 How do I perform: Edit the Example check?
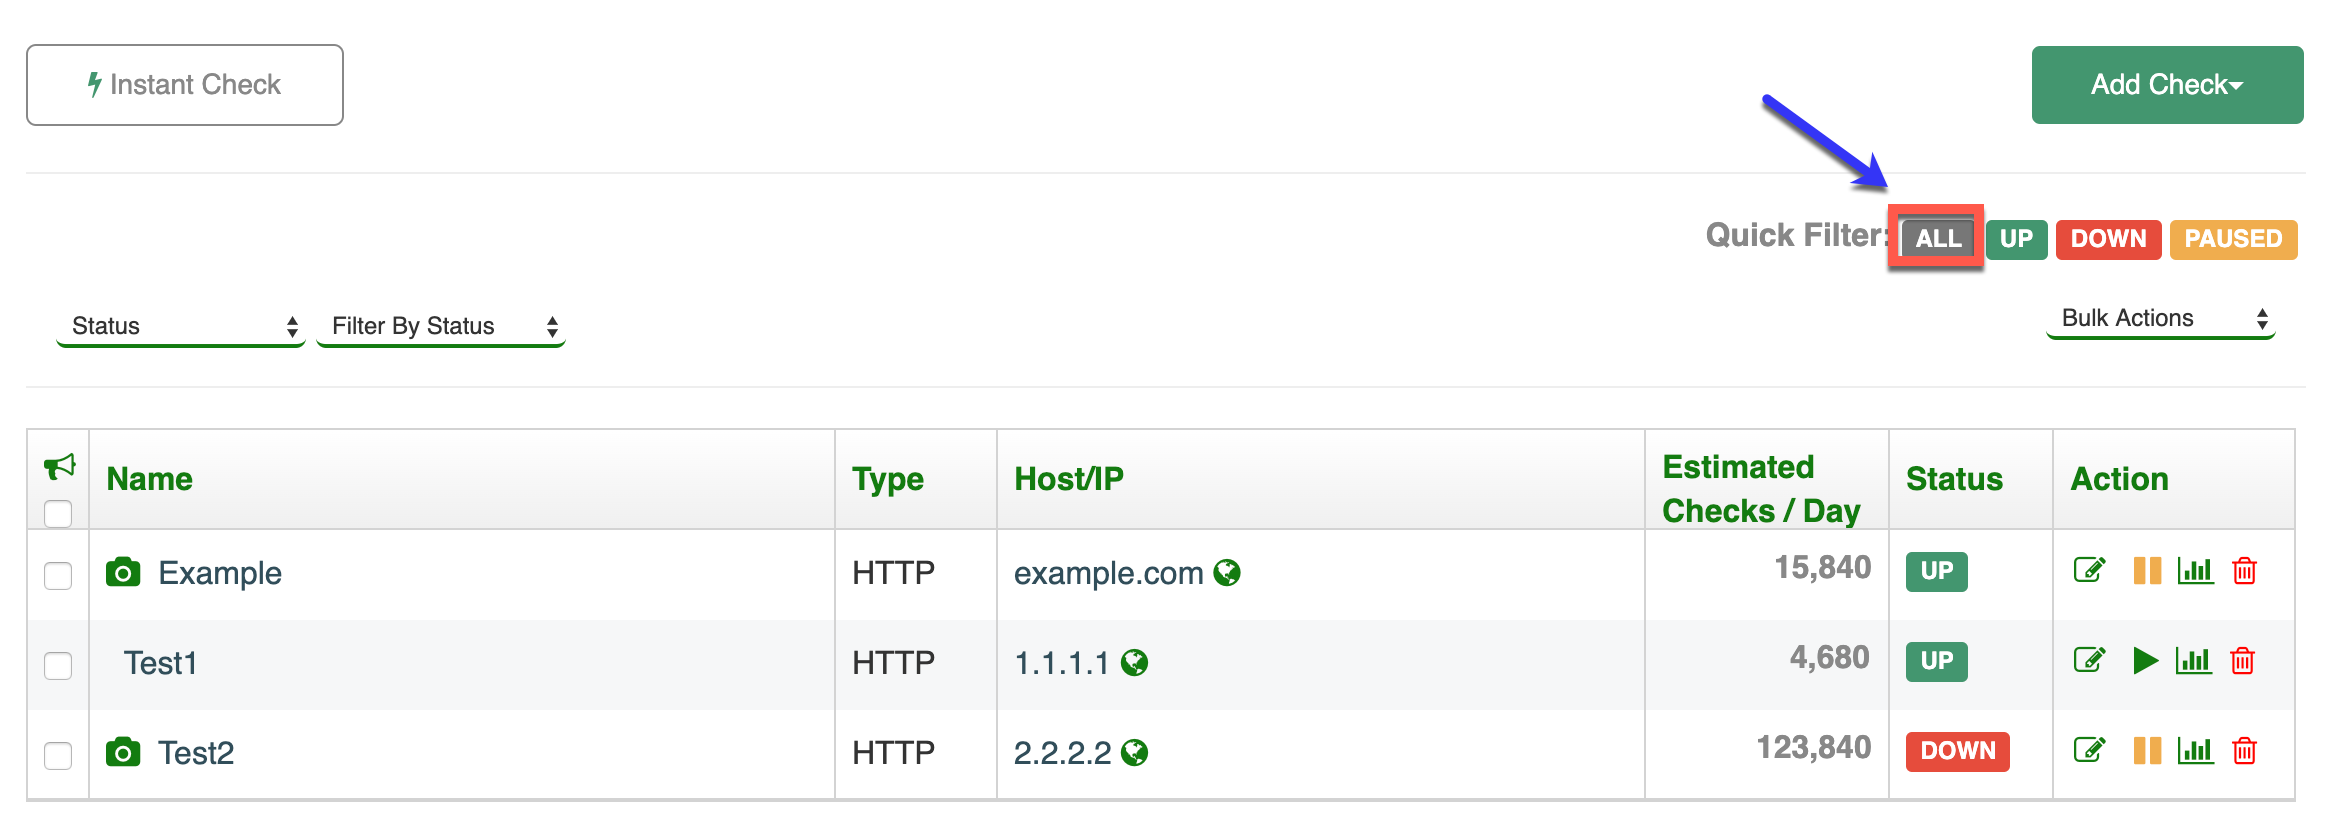2089,570
